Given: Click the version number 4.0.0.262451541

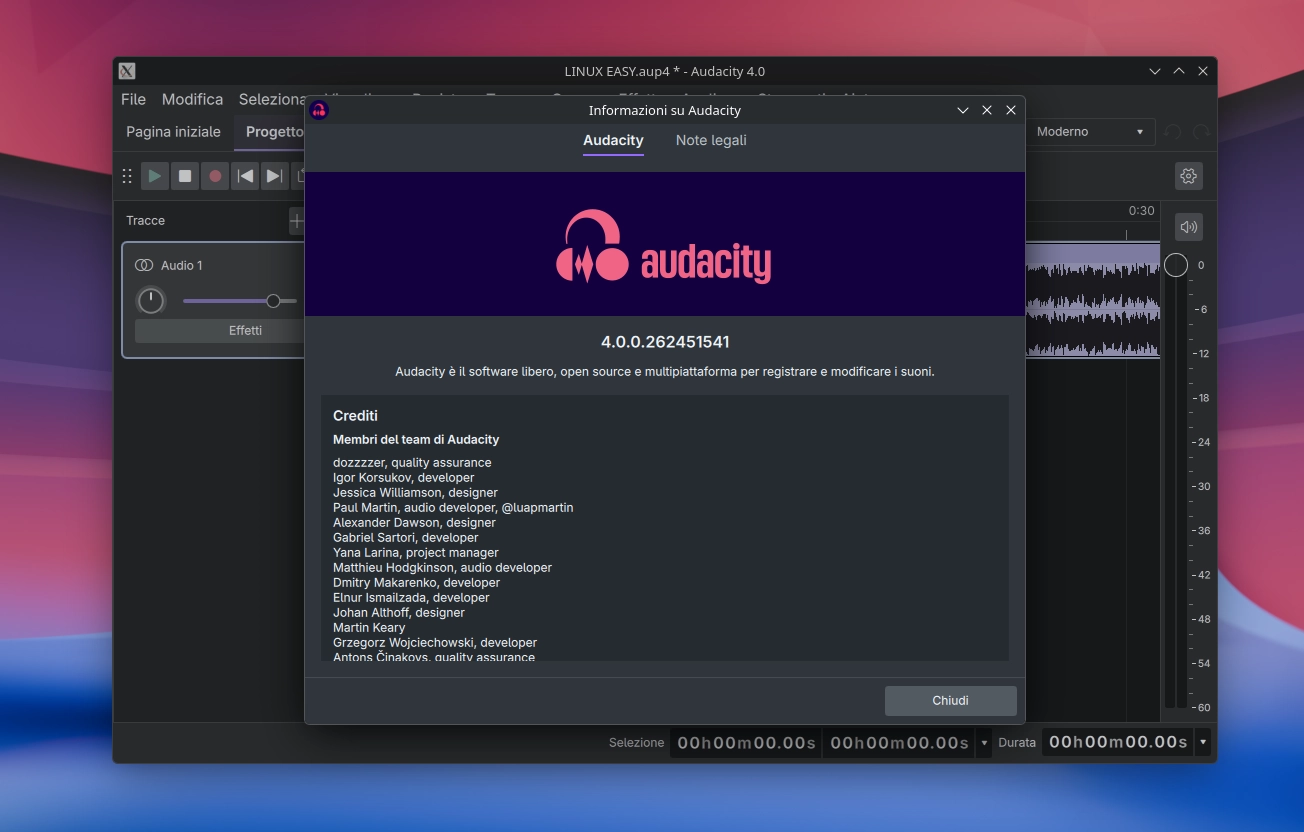Looking at the screenshot, I should coord(665,342).
